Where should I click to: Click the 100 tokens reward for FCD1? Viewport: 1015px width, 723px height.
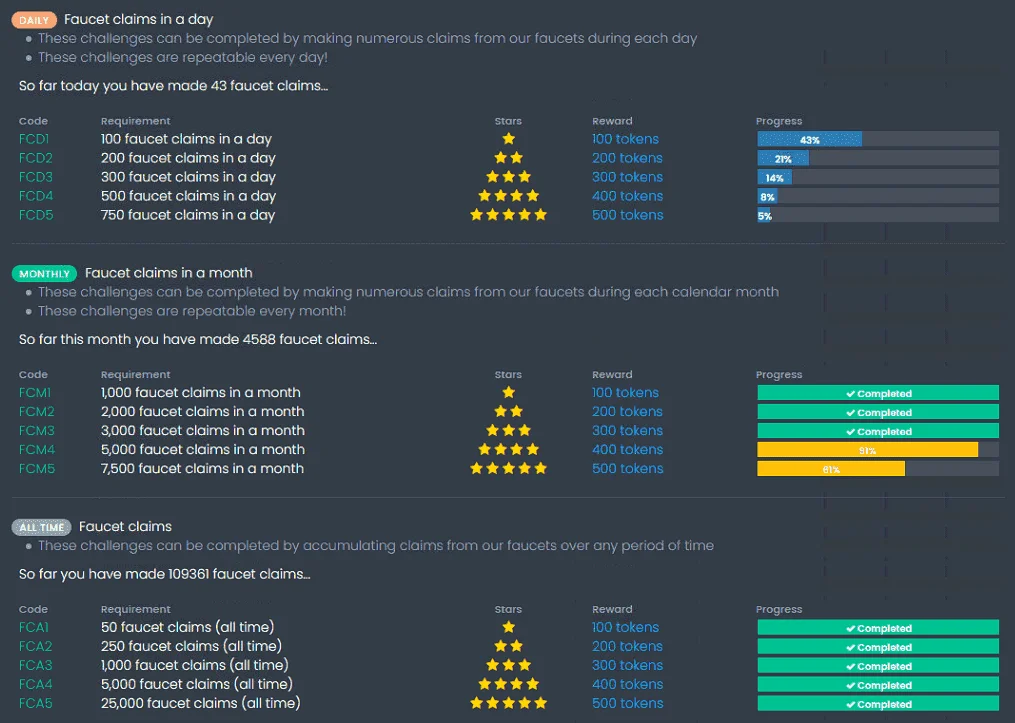(625, 139)
